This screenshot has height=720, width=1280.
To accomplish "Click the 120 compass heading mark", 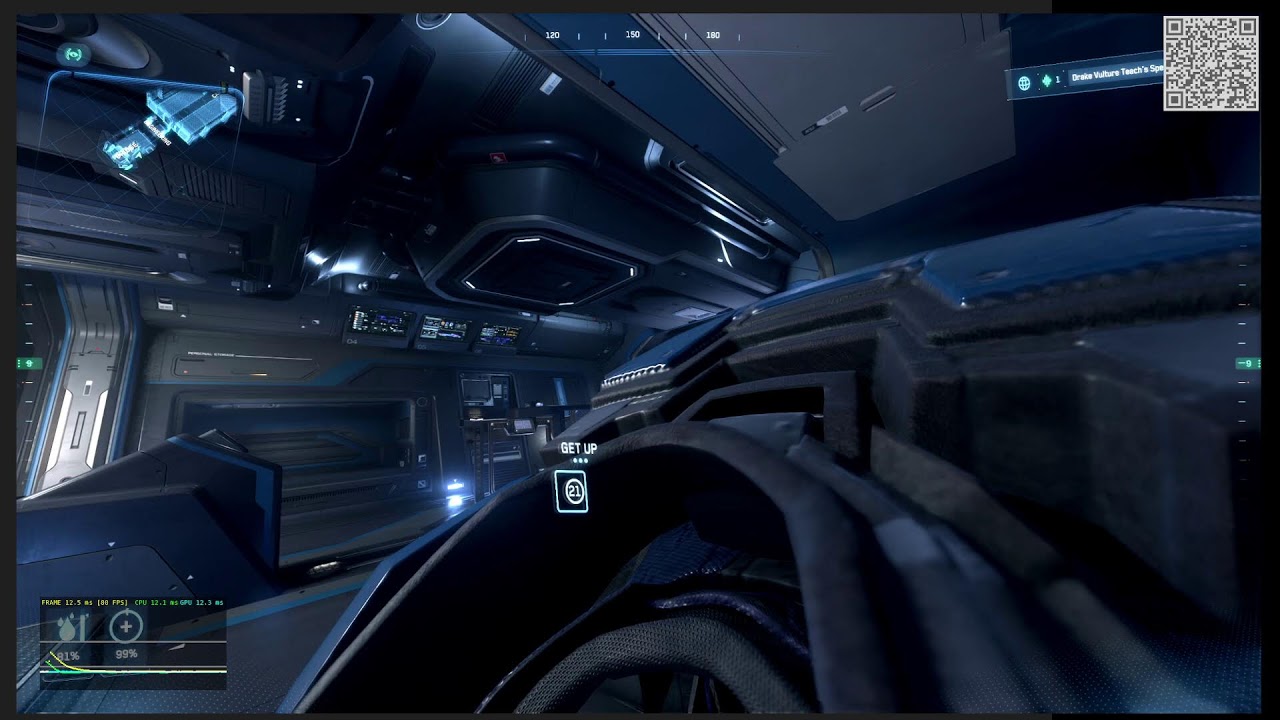I will click(552, 35).
